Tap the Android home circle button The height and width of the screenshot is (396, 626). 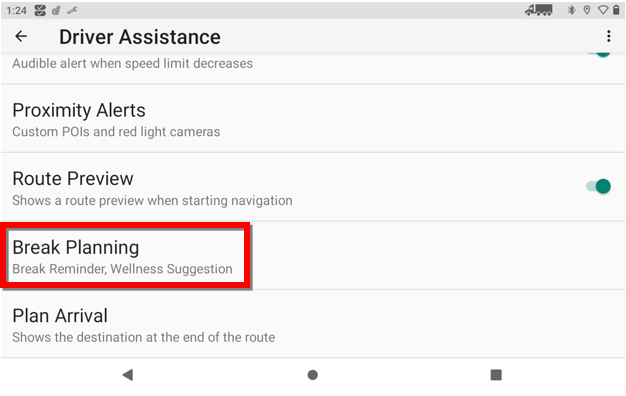(313, 375)
